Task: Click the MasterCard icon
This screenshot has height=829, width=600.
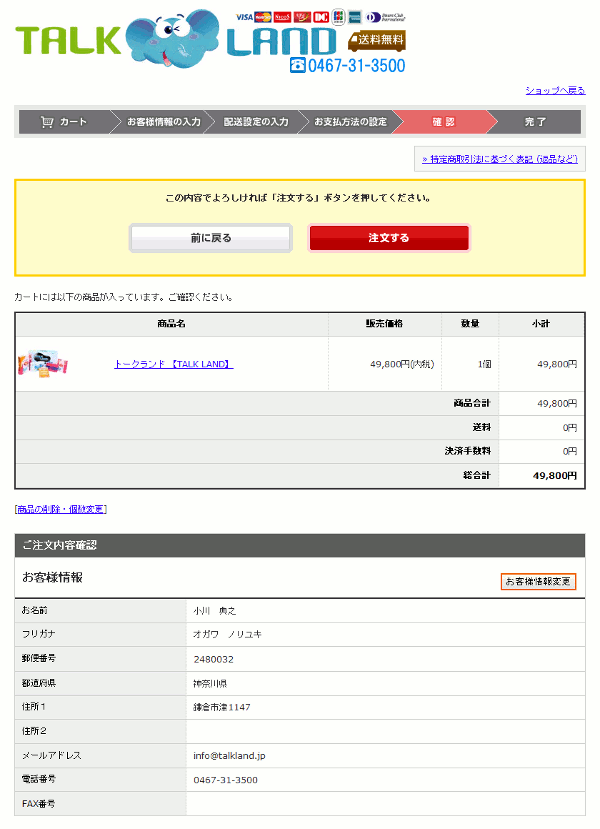Action: point(263,17)
